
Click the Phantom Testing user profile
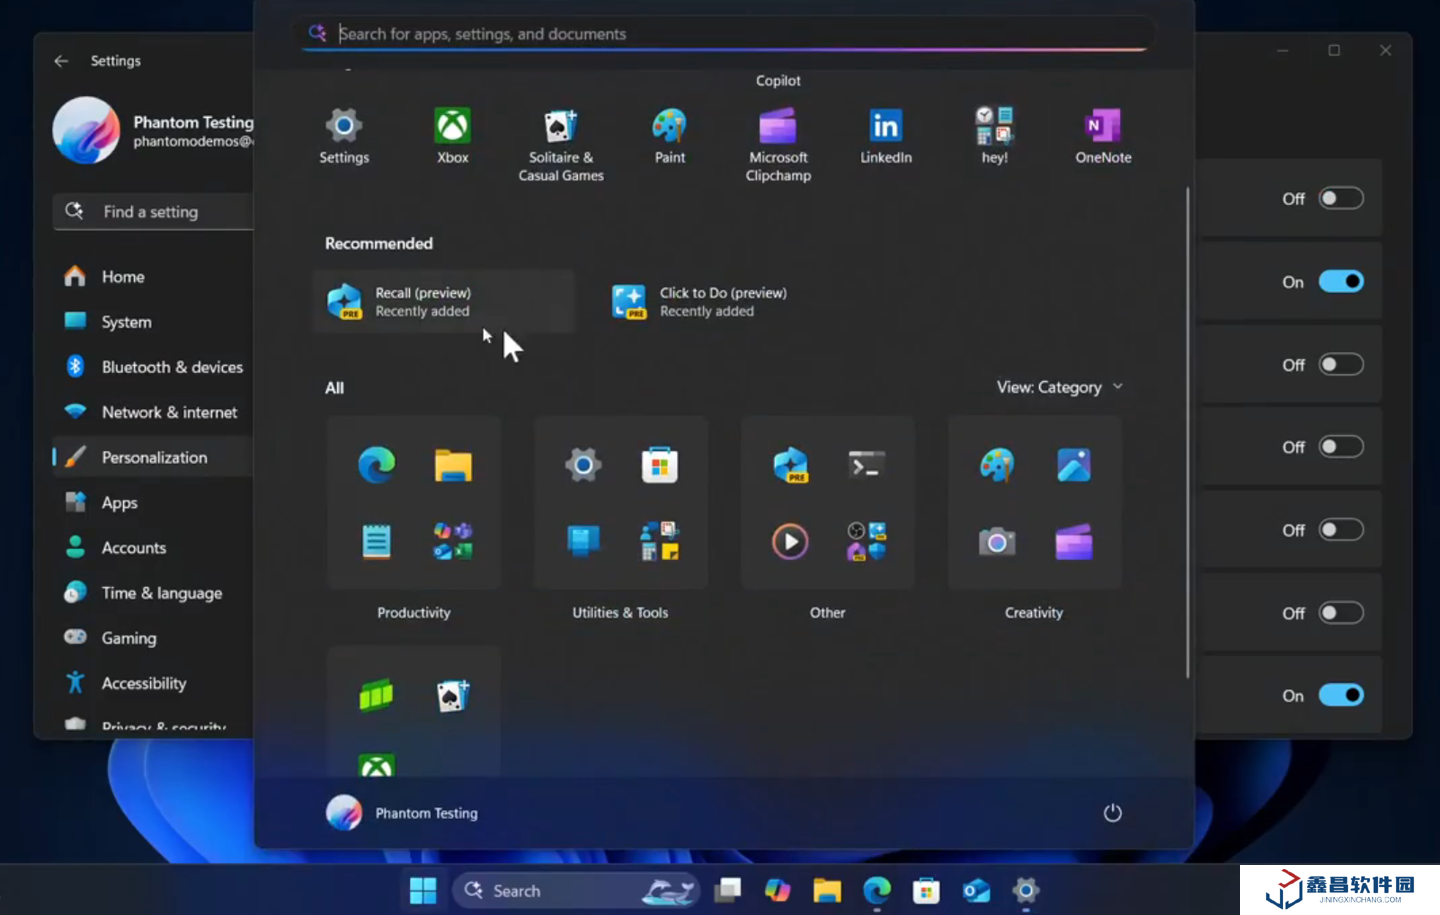click(x=402, y=813)
